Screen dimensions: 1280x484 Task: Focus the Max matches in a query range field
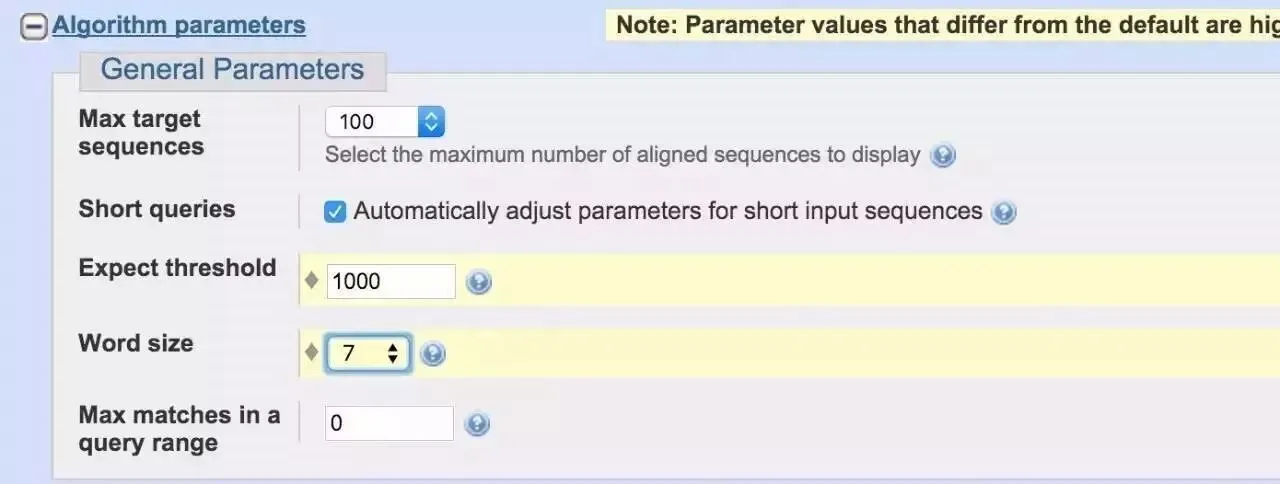click(x=389, y=424)
